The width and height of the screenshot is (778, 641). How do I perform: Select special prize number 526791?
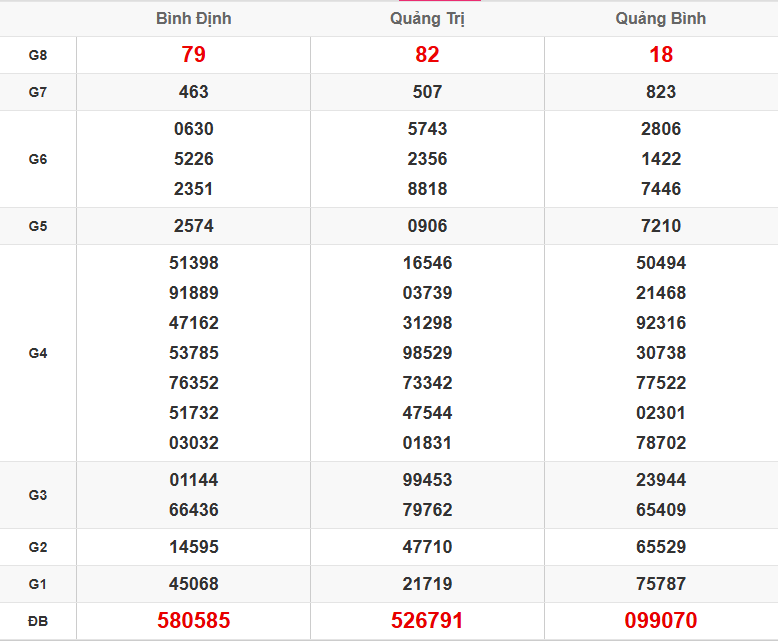[427, 621]
